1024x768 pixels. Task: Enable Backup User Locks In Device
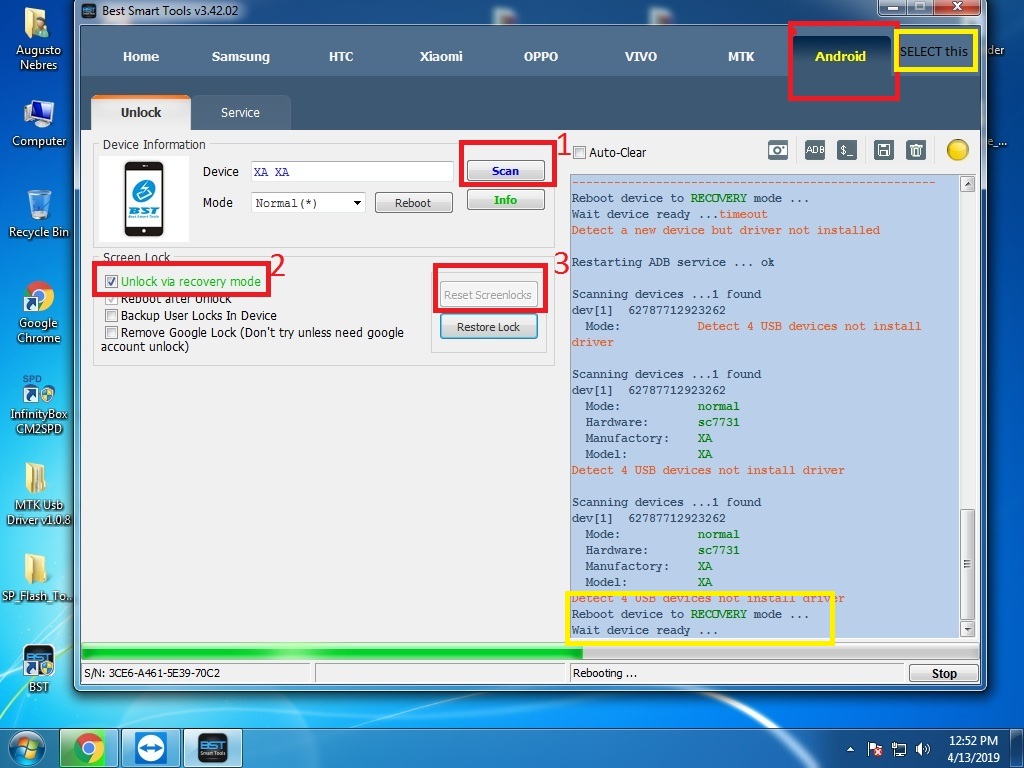click(112, 315)
